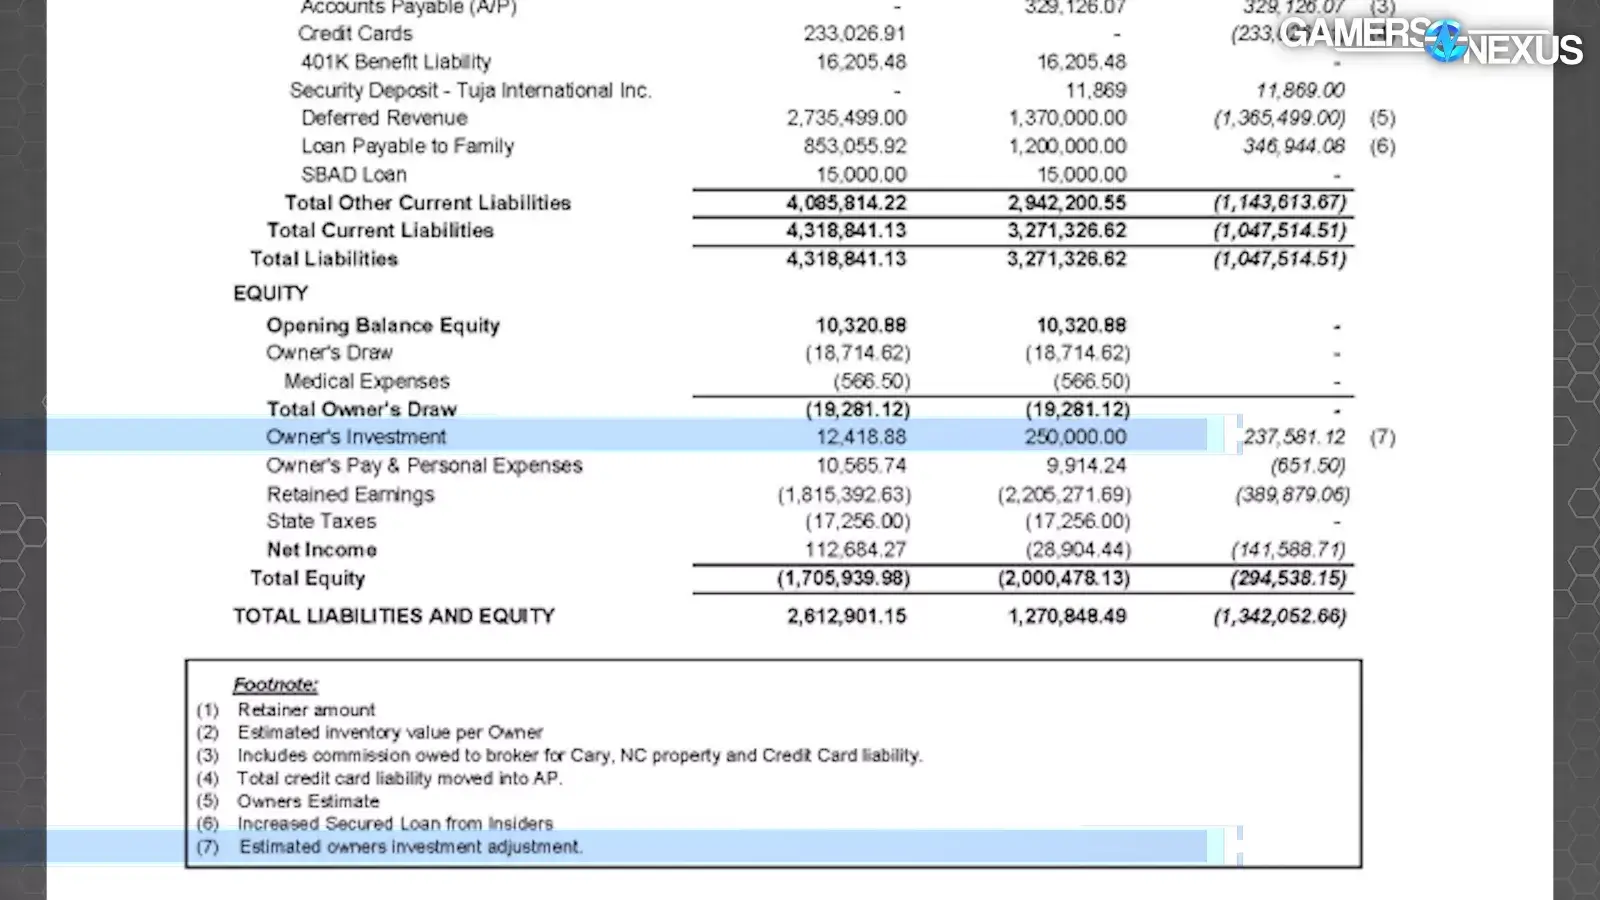Image resolution: width=1600 pixels, height=900 pixels.
Task: Select the (1,342,052.66) total variance value
Action: 1279,616
